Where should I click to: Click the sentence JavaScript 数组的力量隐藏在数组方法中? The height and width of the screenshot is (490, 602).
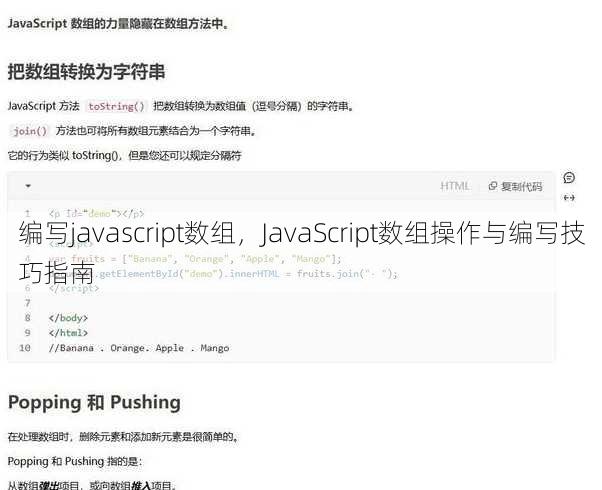click(x=118, y=23)
